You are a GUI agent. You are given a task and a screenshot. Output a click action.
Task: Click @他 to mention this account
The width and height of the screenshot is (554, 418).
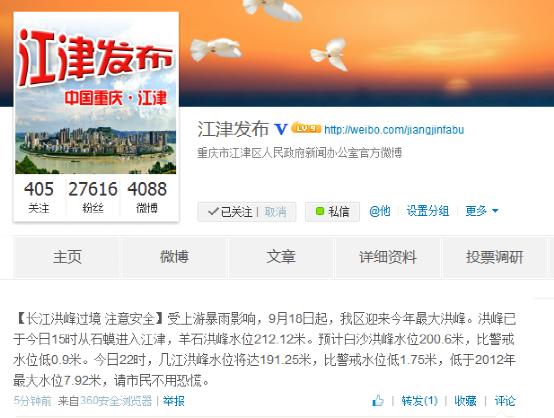tap(379, 211)
